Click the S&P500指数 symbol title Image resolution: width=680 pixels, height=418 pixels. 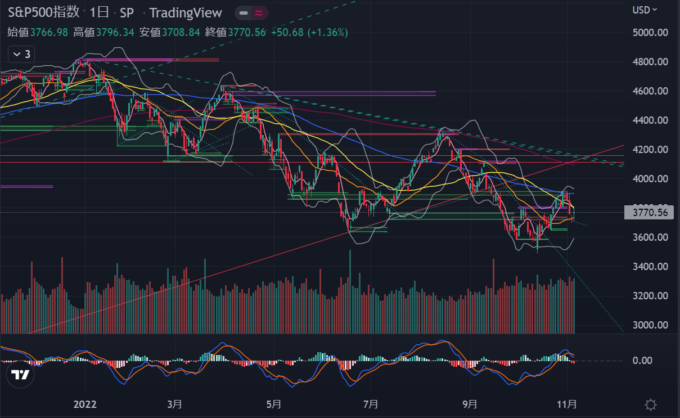tap(43, 12)
